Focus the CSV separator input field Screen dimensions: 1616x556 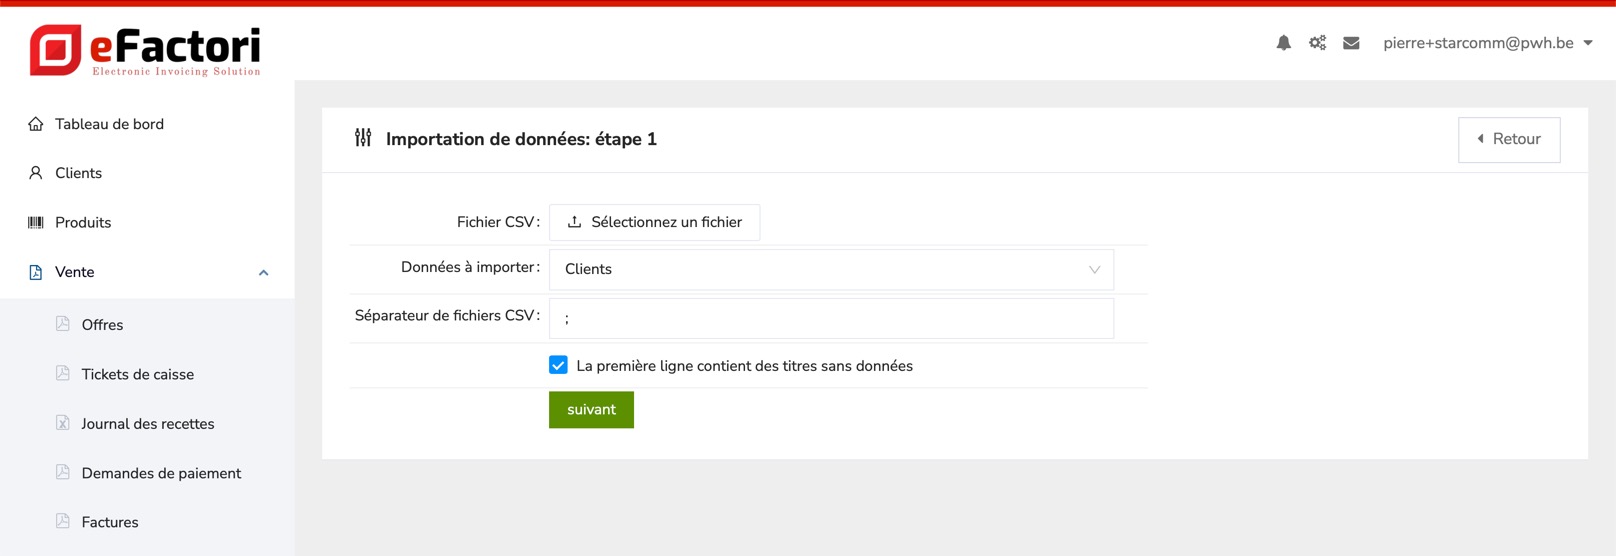(830, 318)
